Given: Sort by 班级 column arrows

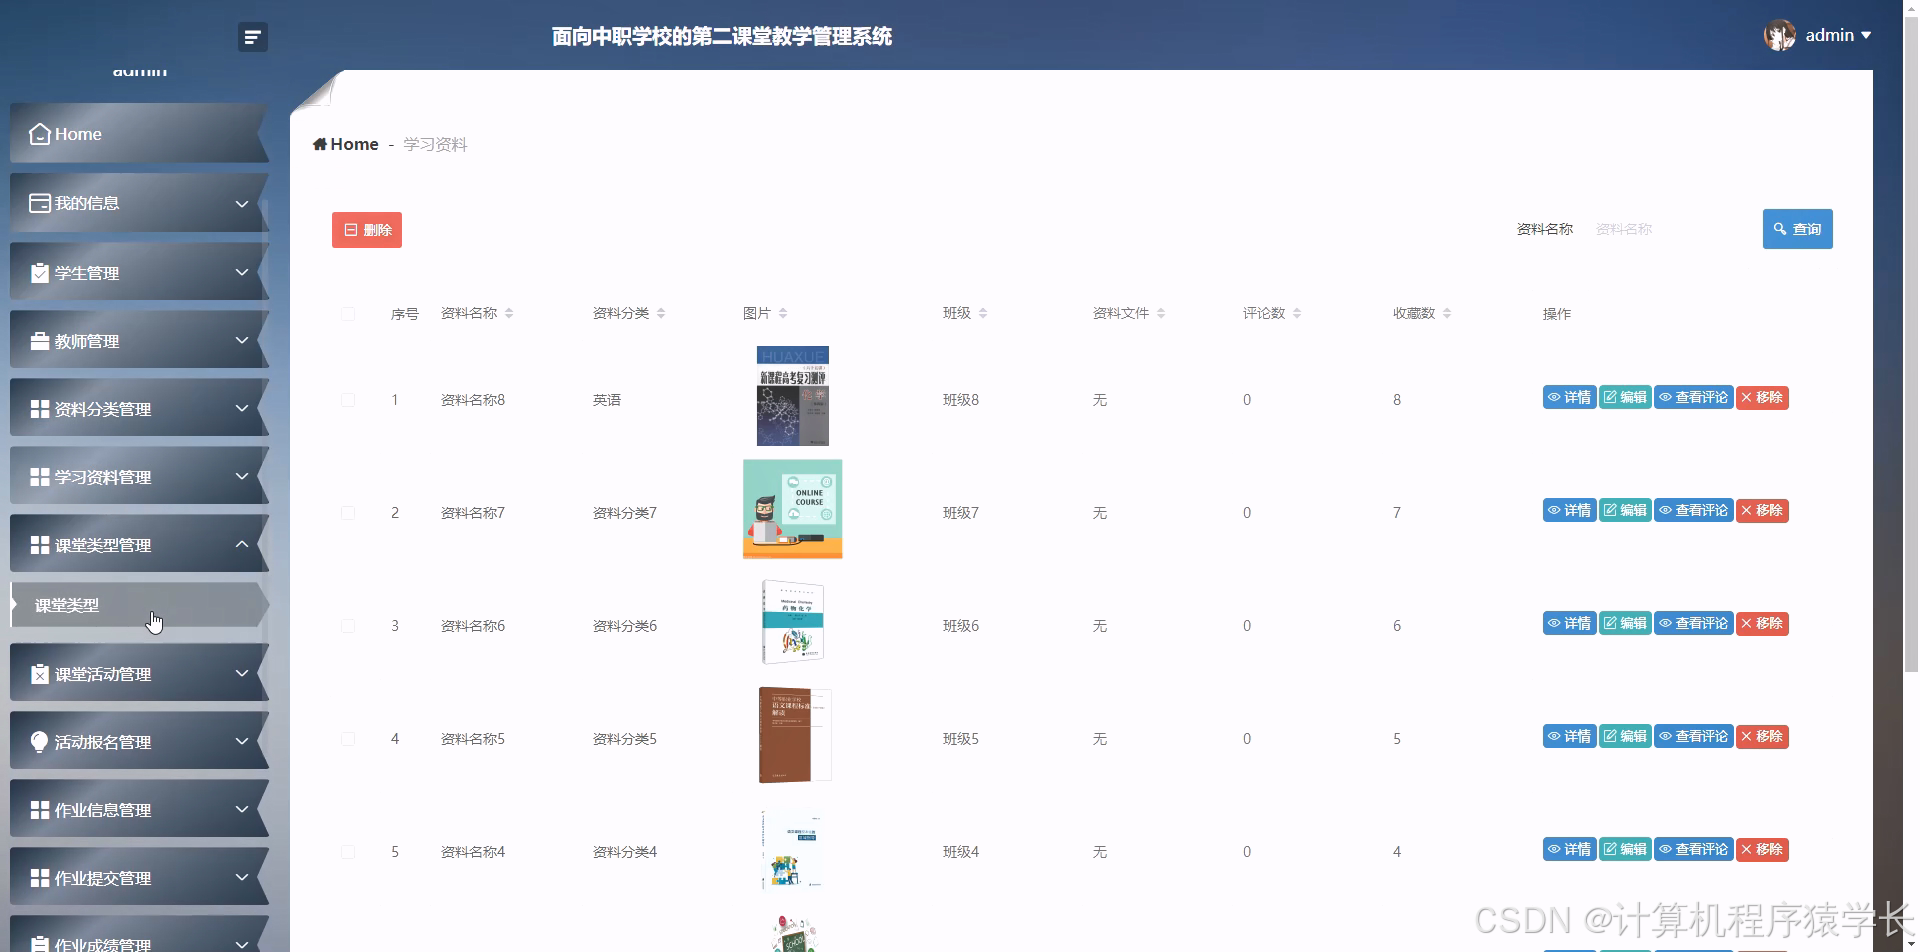Looking at the screenshot, I should 983,313.
